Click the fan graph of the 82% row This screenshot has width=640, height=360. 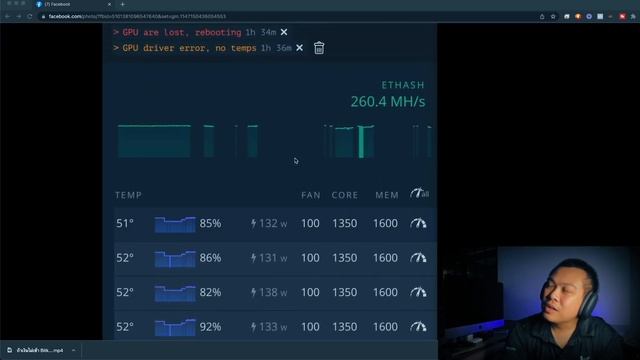[x=175, y=293]
